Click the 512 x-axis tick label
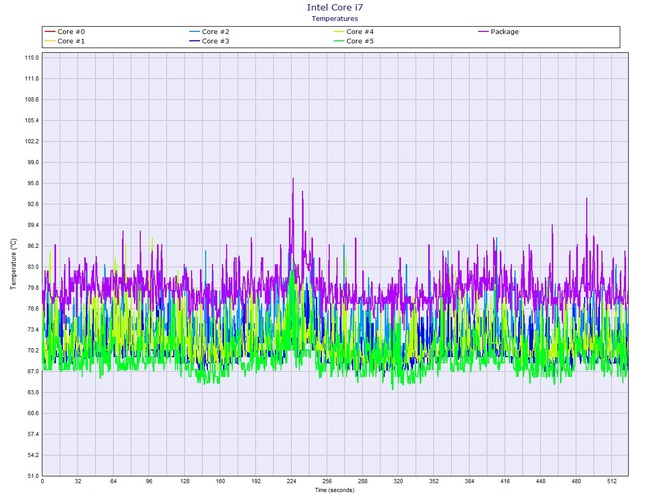The image size is (670, 502). click(612, 481)
